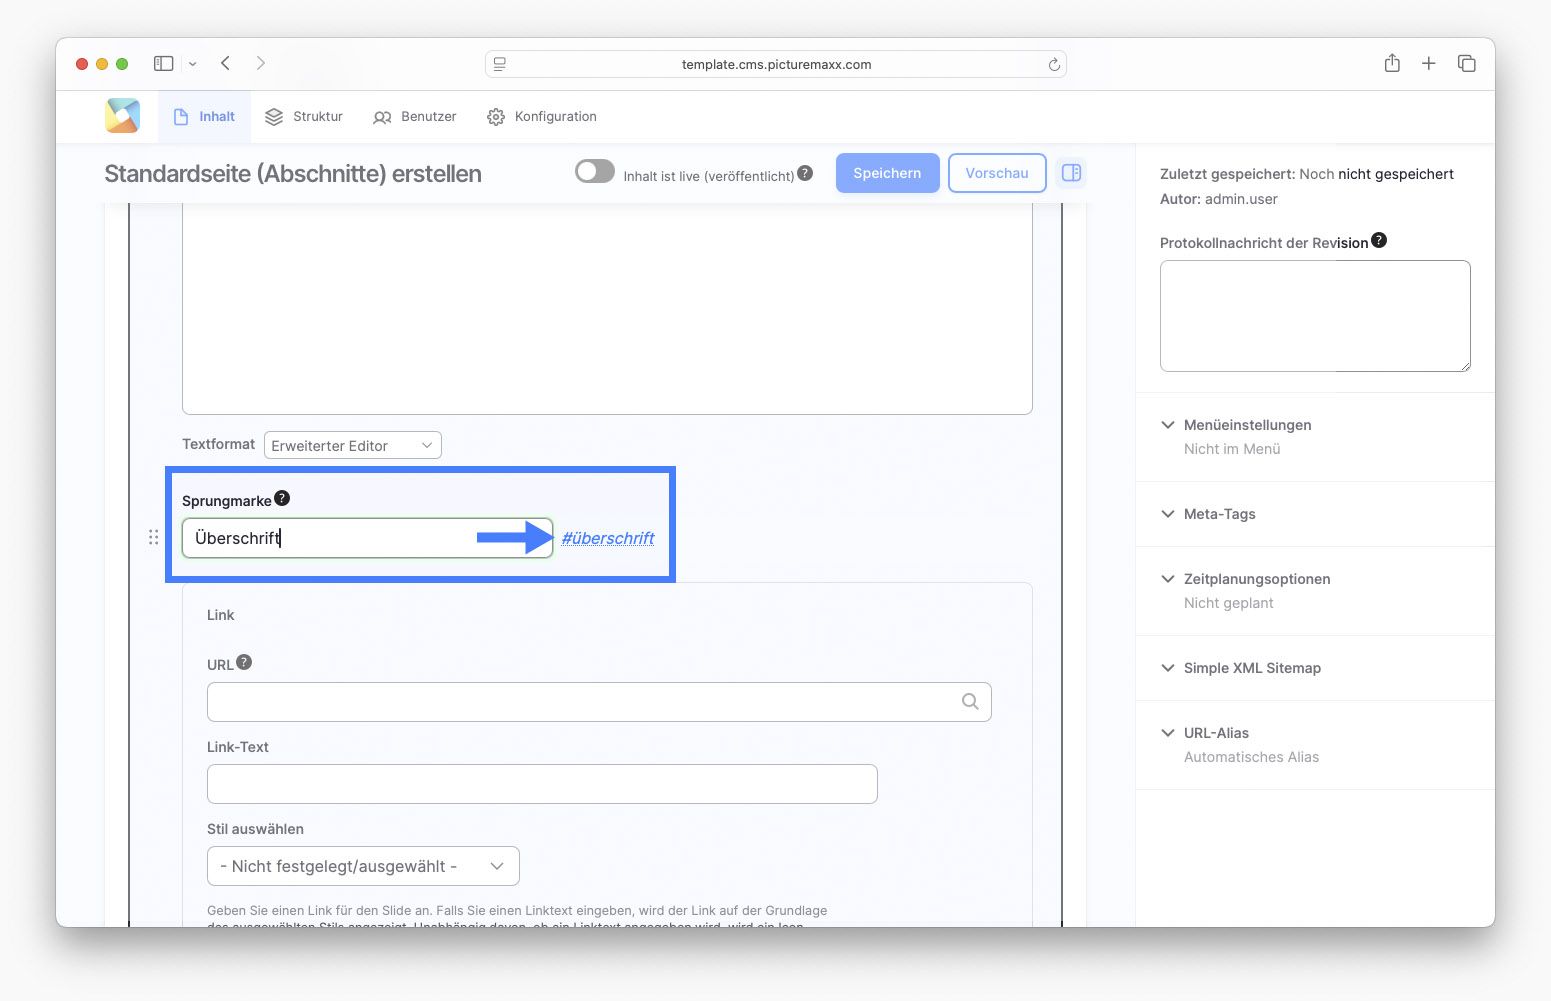Toggle the sidebar panel icon next to Vorschau

click(1071, 173)
